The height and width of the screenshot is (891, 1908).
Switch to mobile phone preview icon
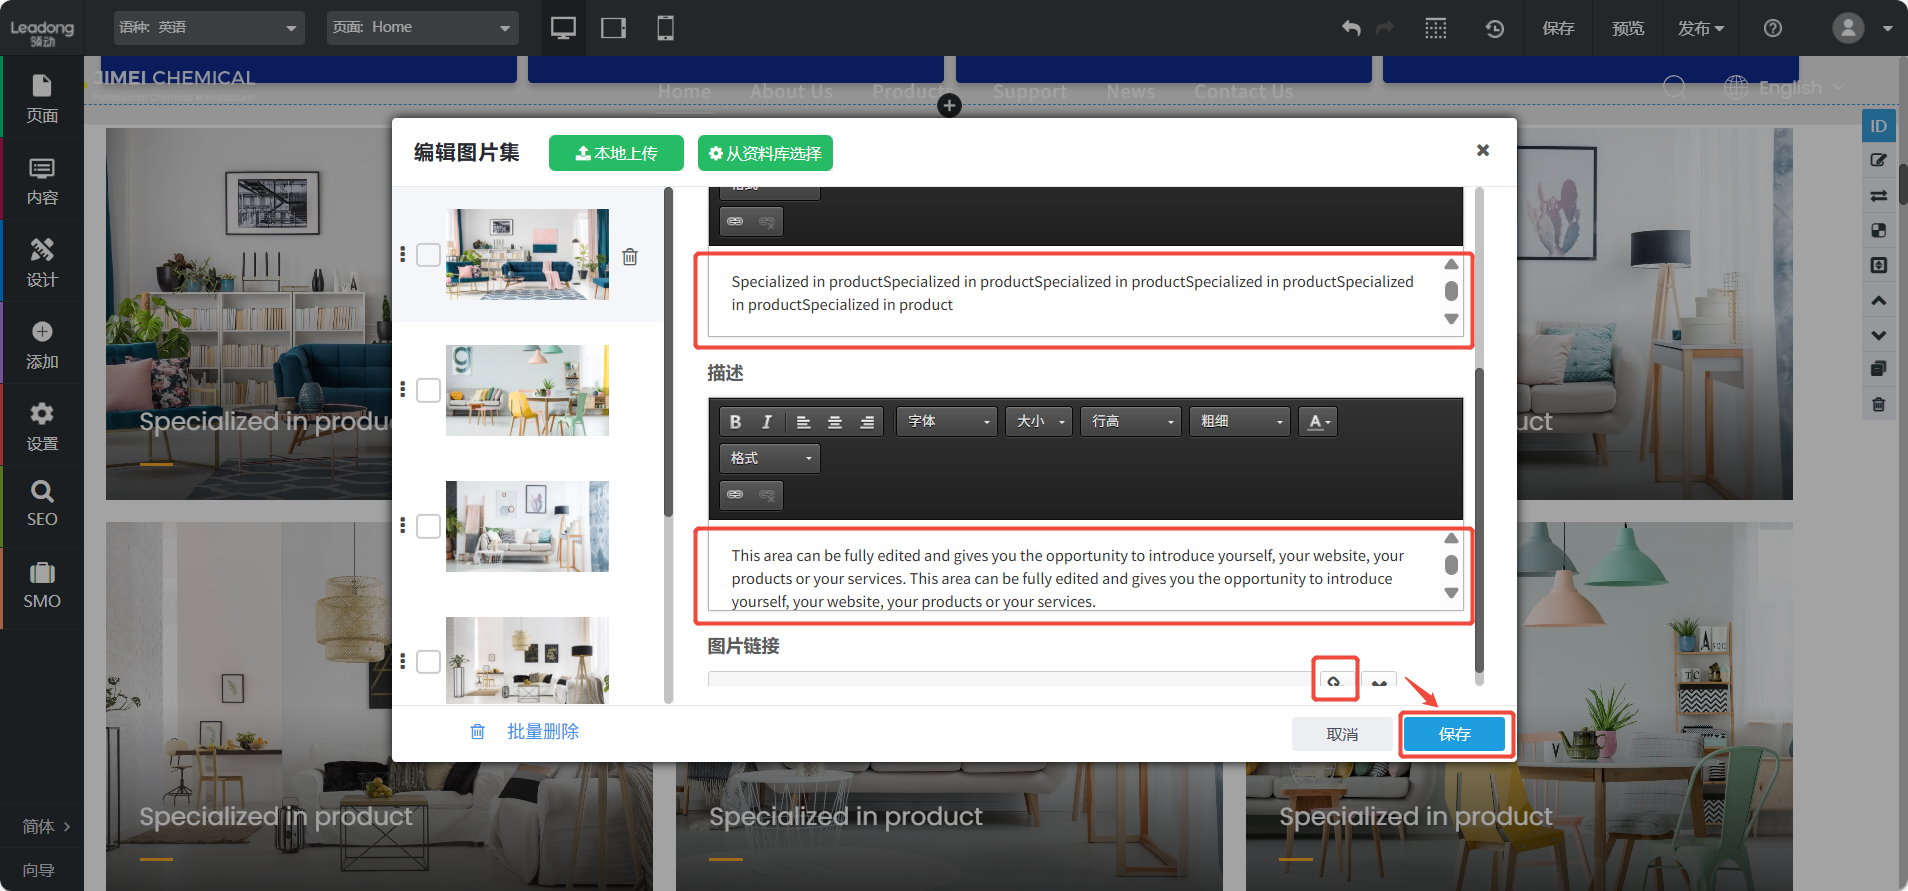tap(665, 28)
